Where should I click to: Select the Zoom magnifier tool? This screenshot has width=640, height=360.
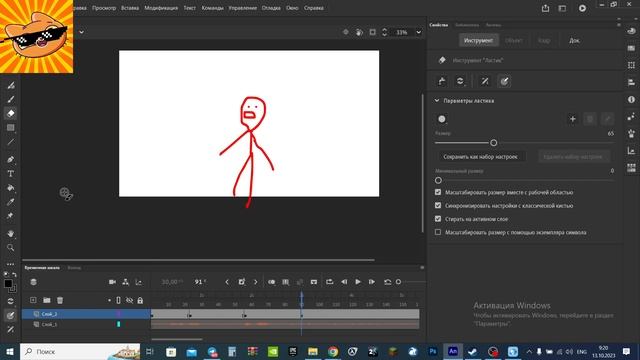pyautogui.click(x=11, y=247)
